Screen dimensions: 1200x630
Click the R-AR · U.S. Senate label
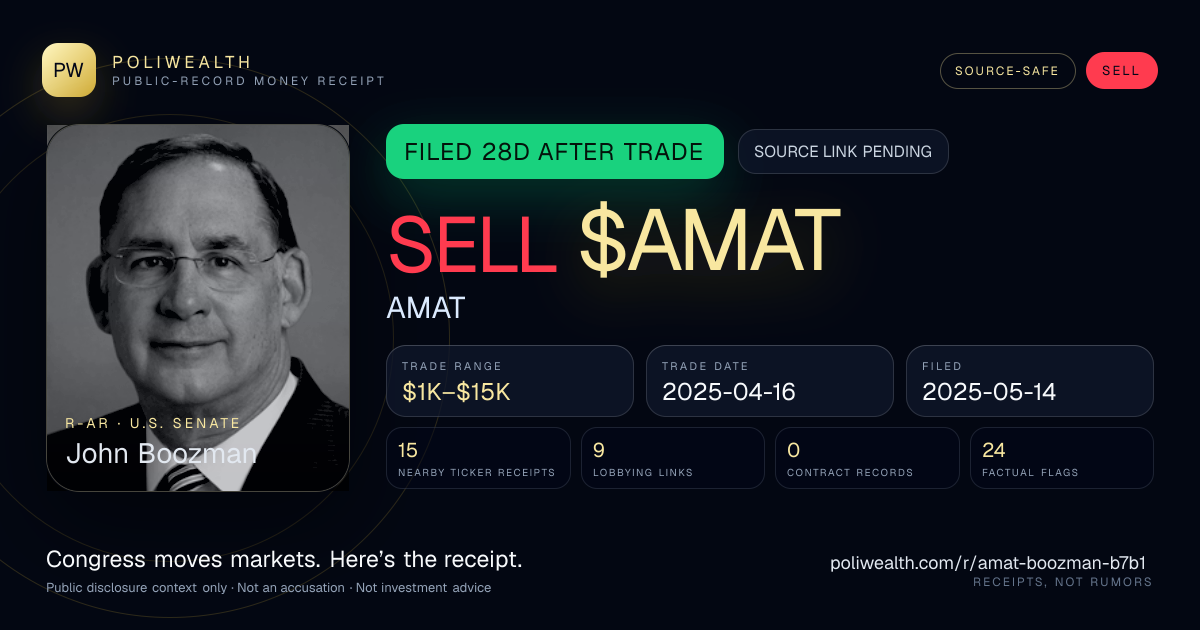[153, 423]
